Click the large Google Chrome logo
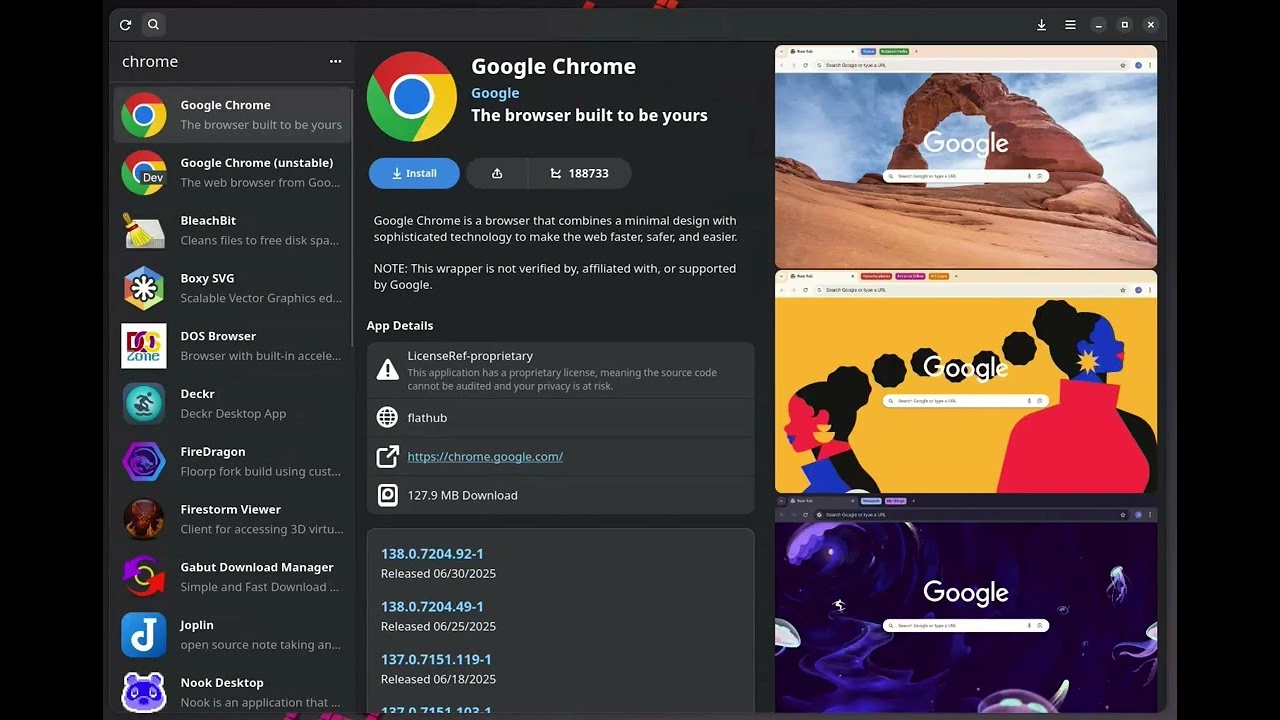Viewport: 1280px width, 720px height. pyautogui.click(x=412, y=96)
